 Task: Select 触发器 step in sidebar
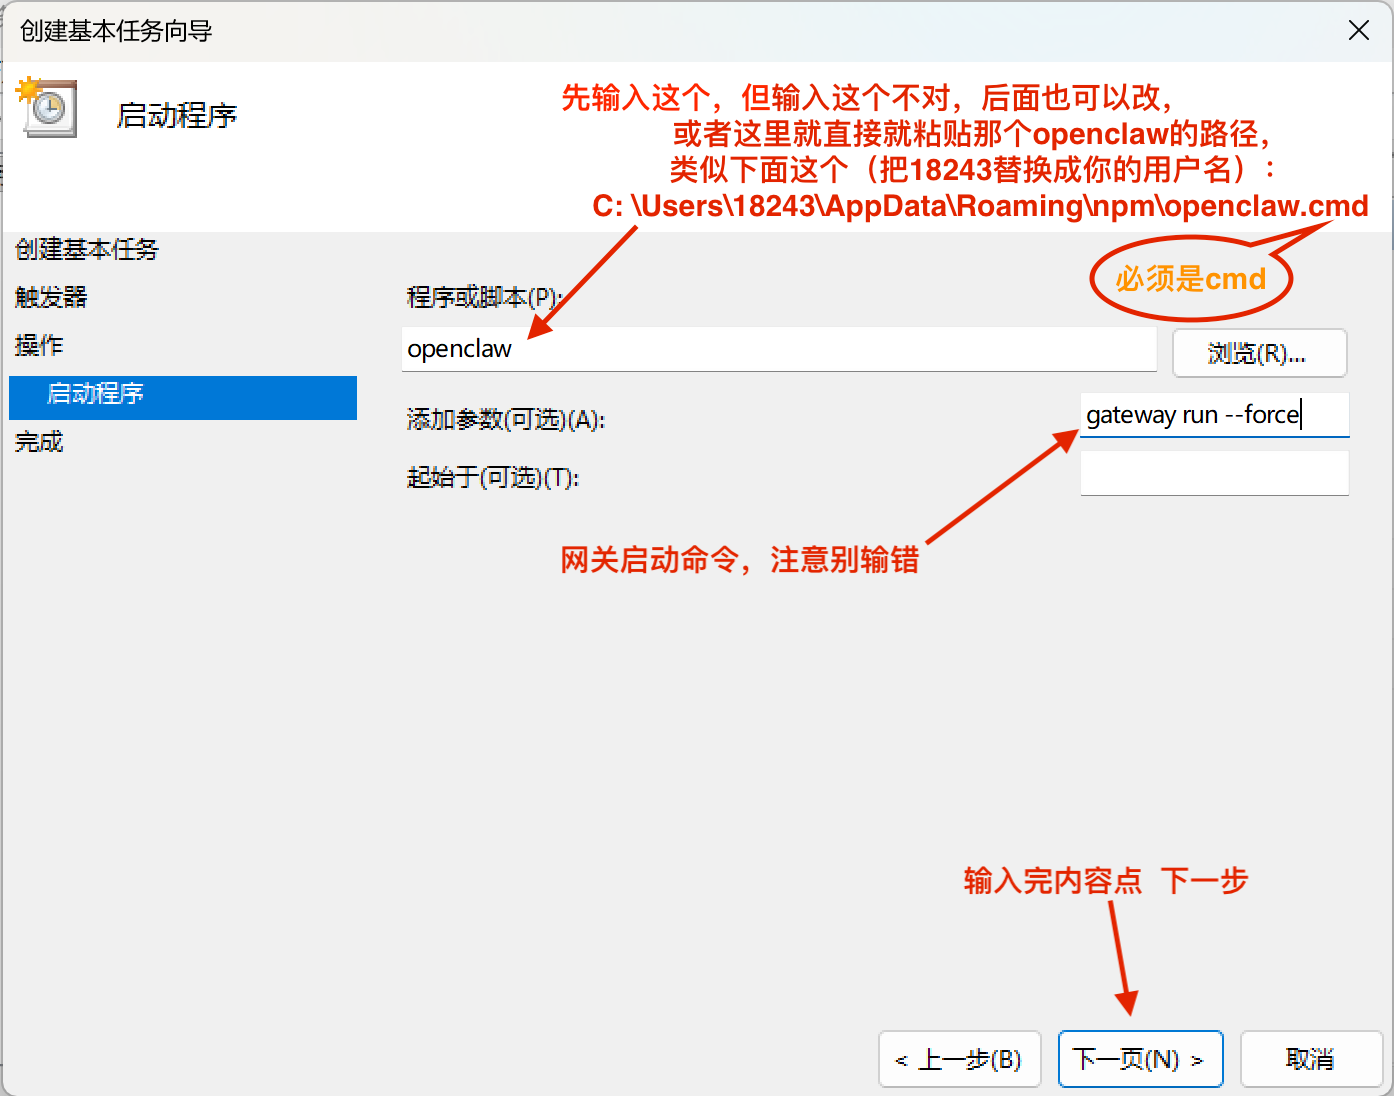pos(51,297)
